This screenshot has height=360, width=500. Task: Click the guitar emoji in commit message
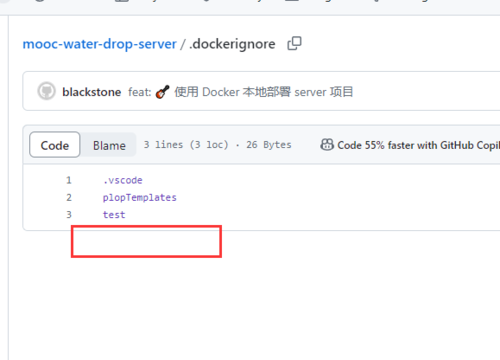point(162,92)
